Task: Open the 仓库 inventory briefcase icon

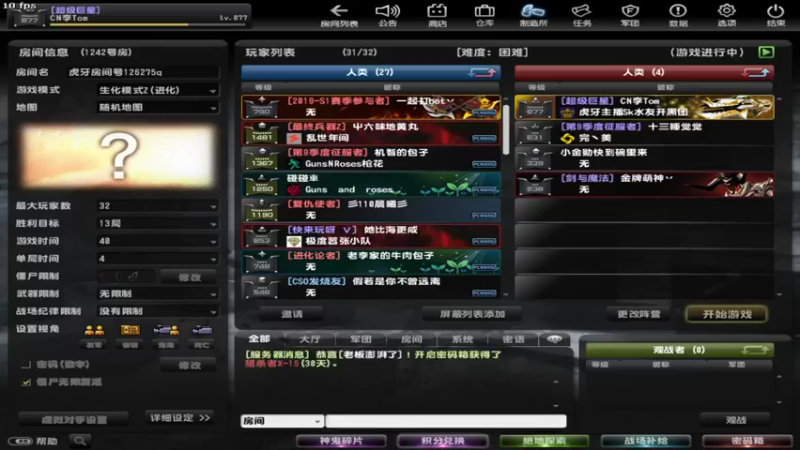Action: pos(484,15)
